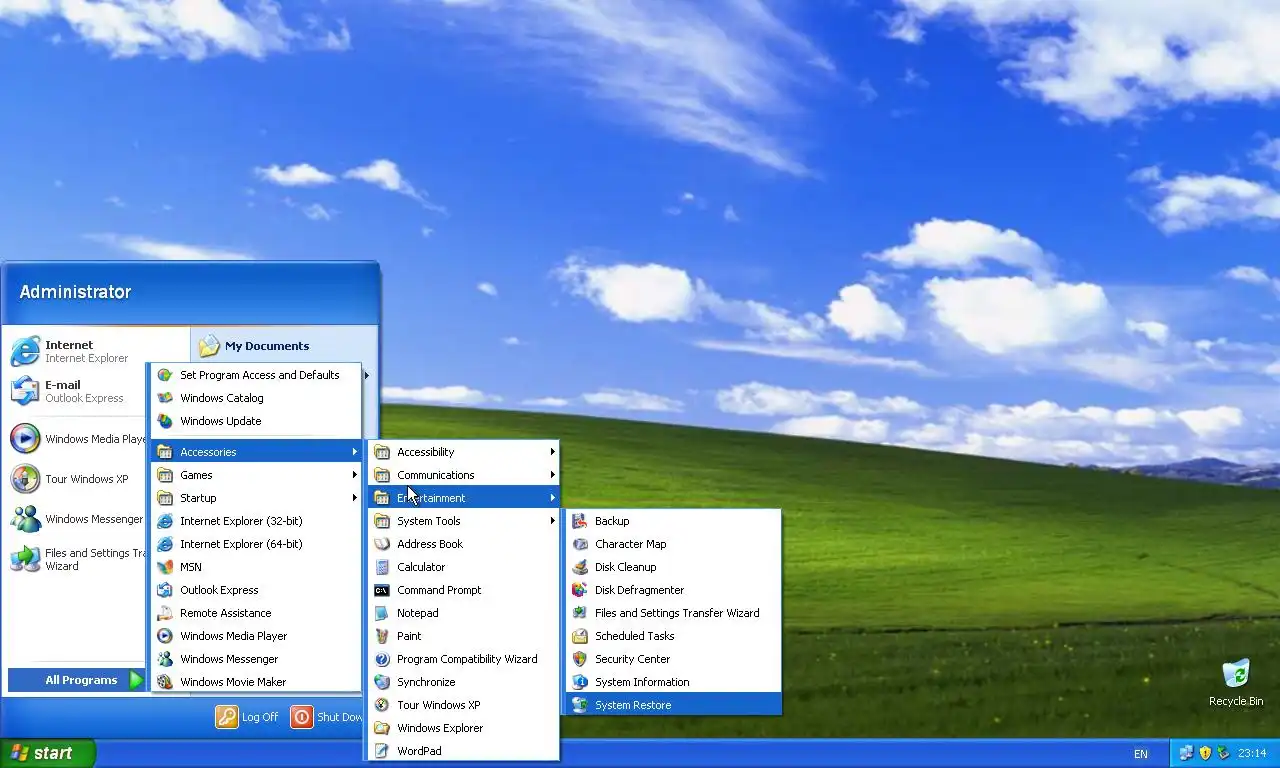This screenshot has height=768, width=1280.
Task: Open Outlook Express in All Programs list
Action: (255, 590)
